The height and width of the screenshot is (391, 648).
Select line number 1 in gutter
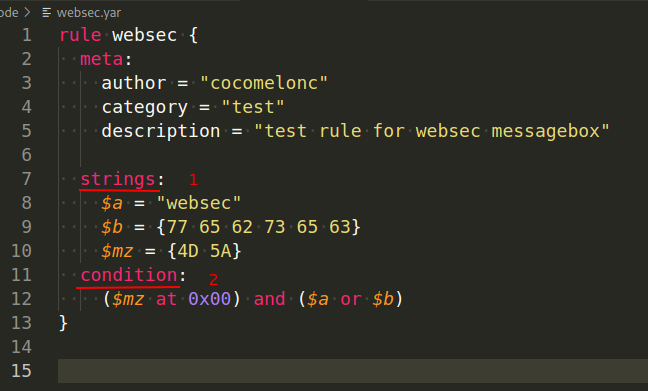pos(27,35)
